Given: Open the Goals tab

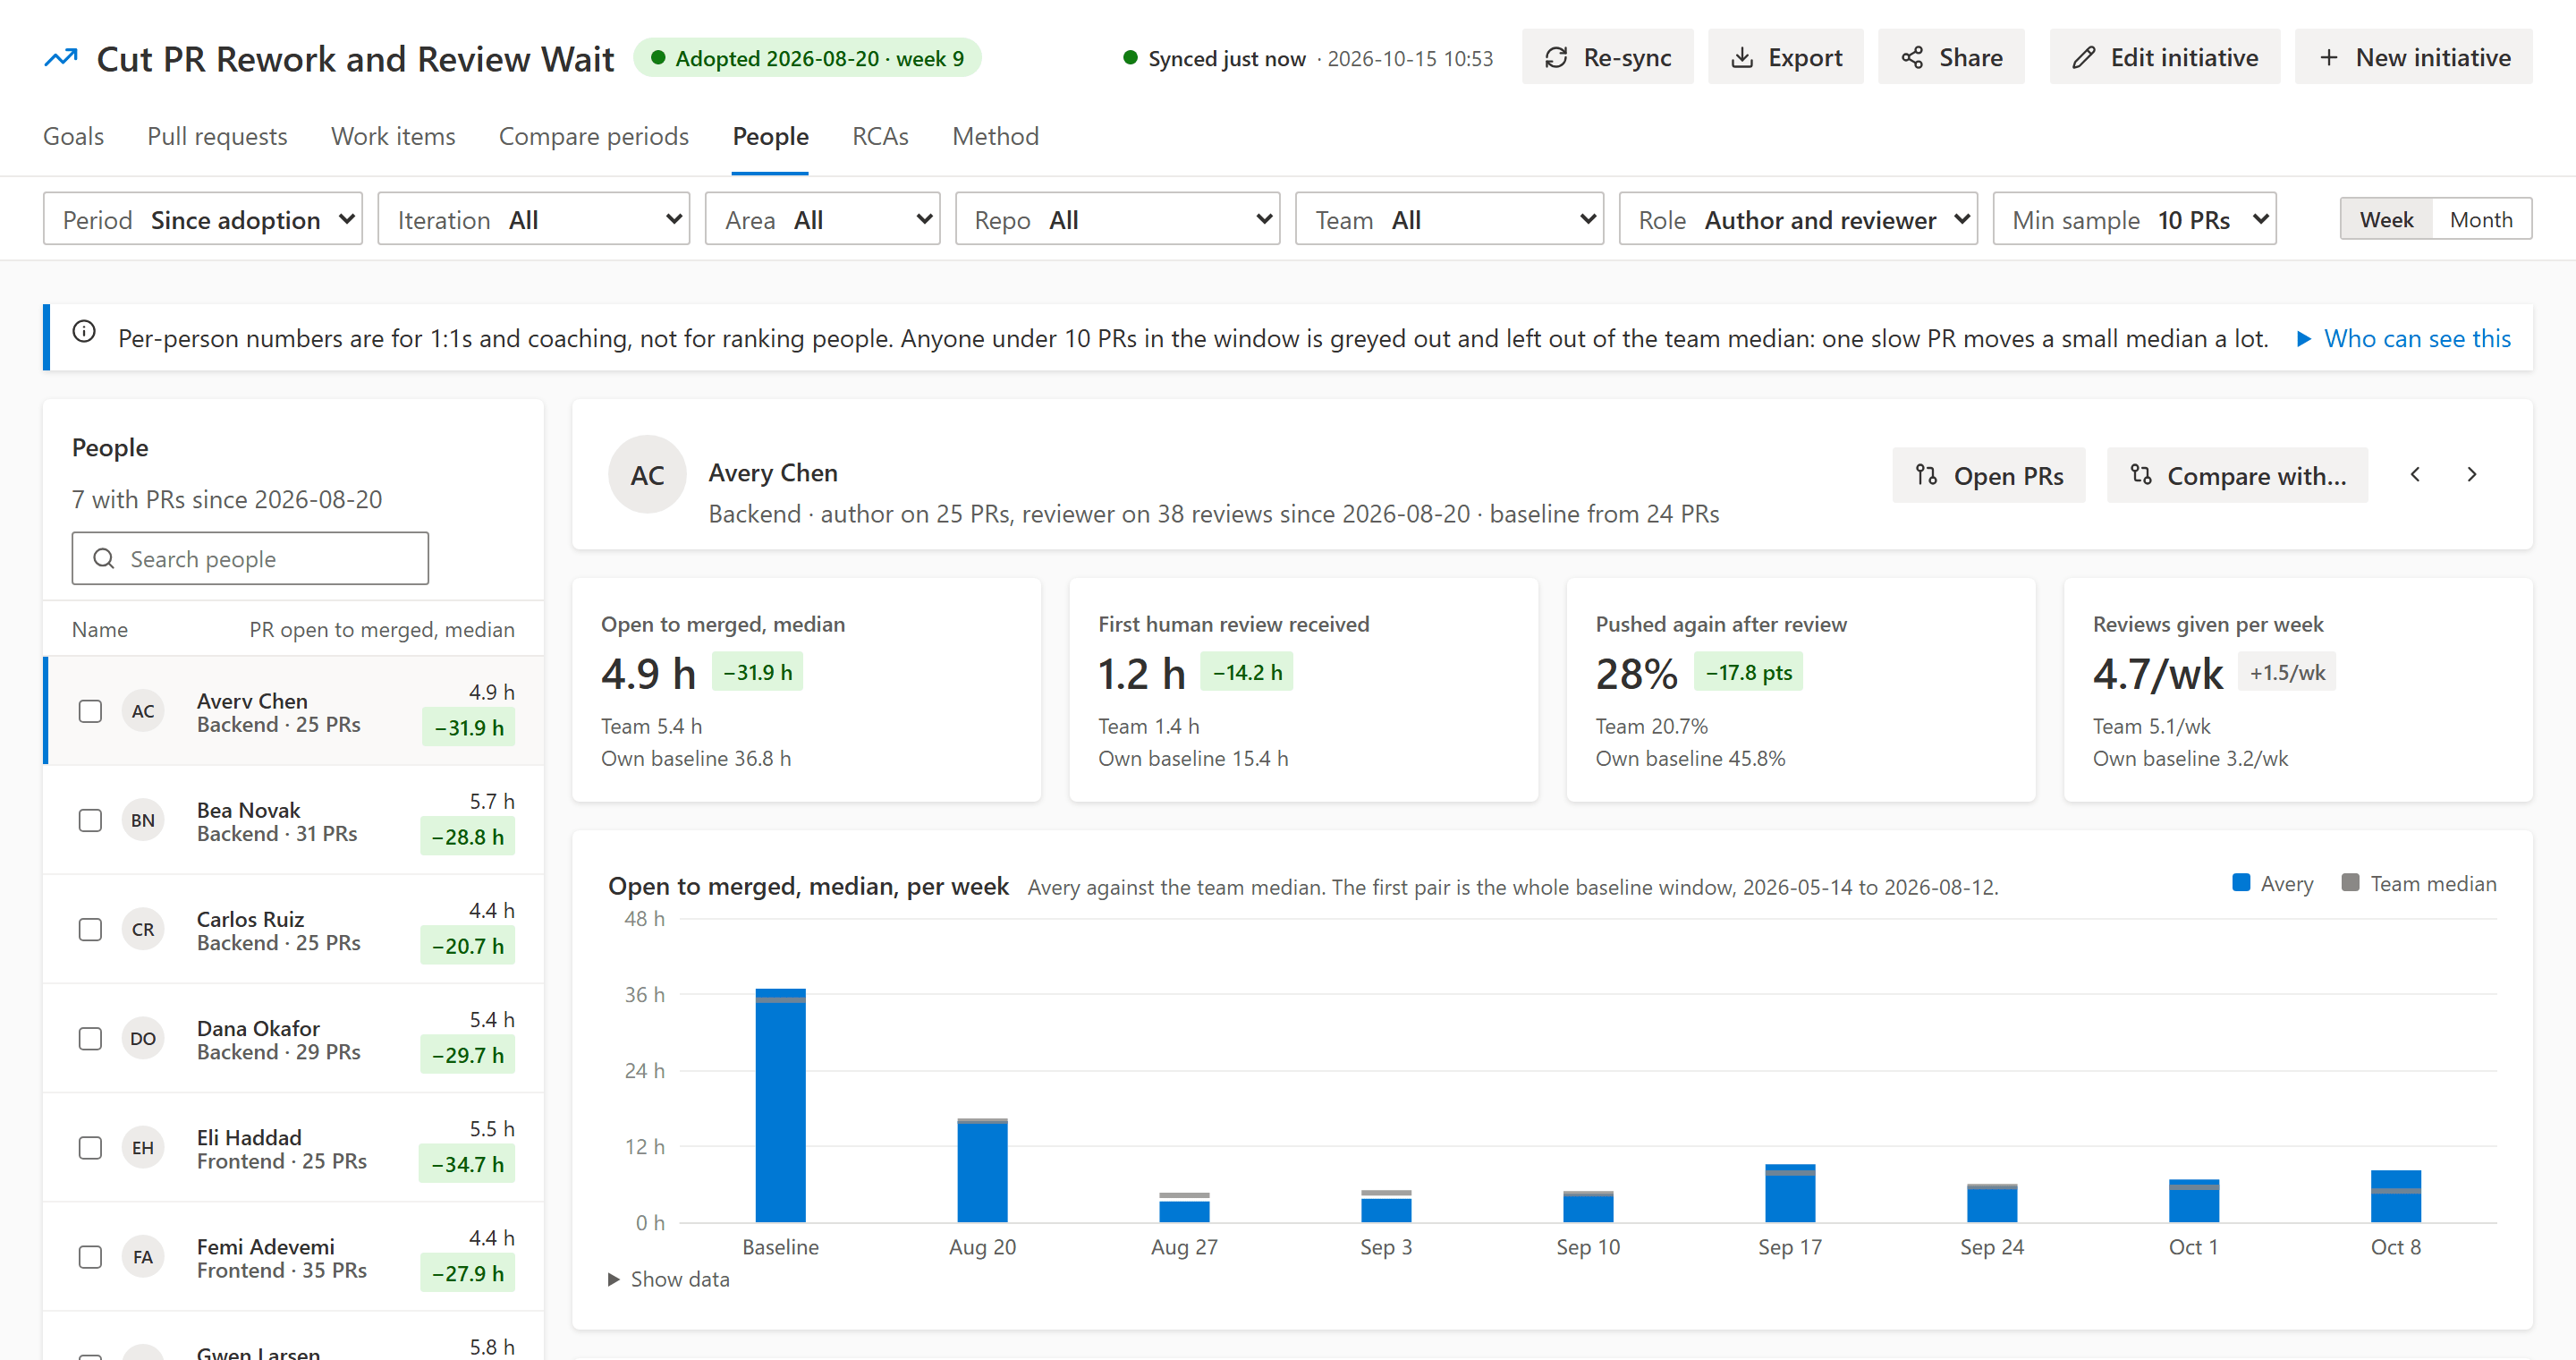Looking at the screenshot, I should click(73, 136).
